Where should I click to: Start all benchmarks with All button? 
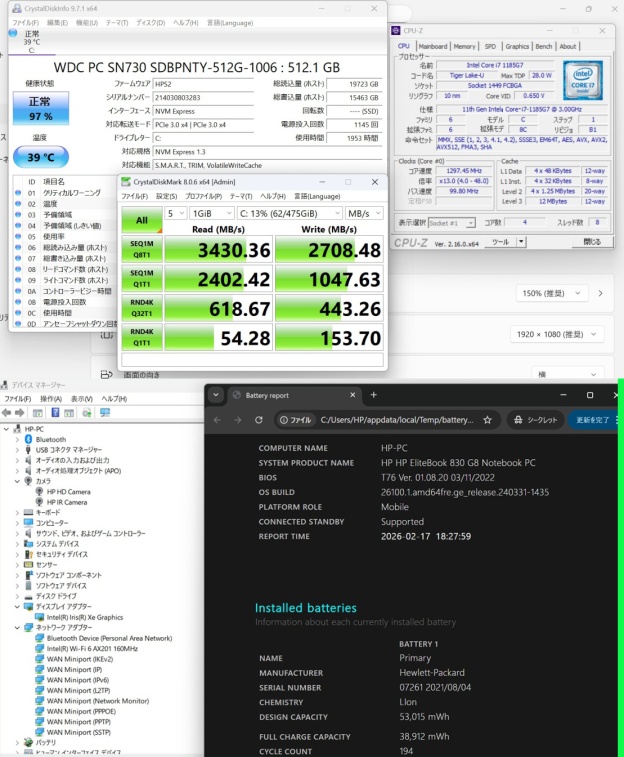click(x=141, y=219)
